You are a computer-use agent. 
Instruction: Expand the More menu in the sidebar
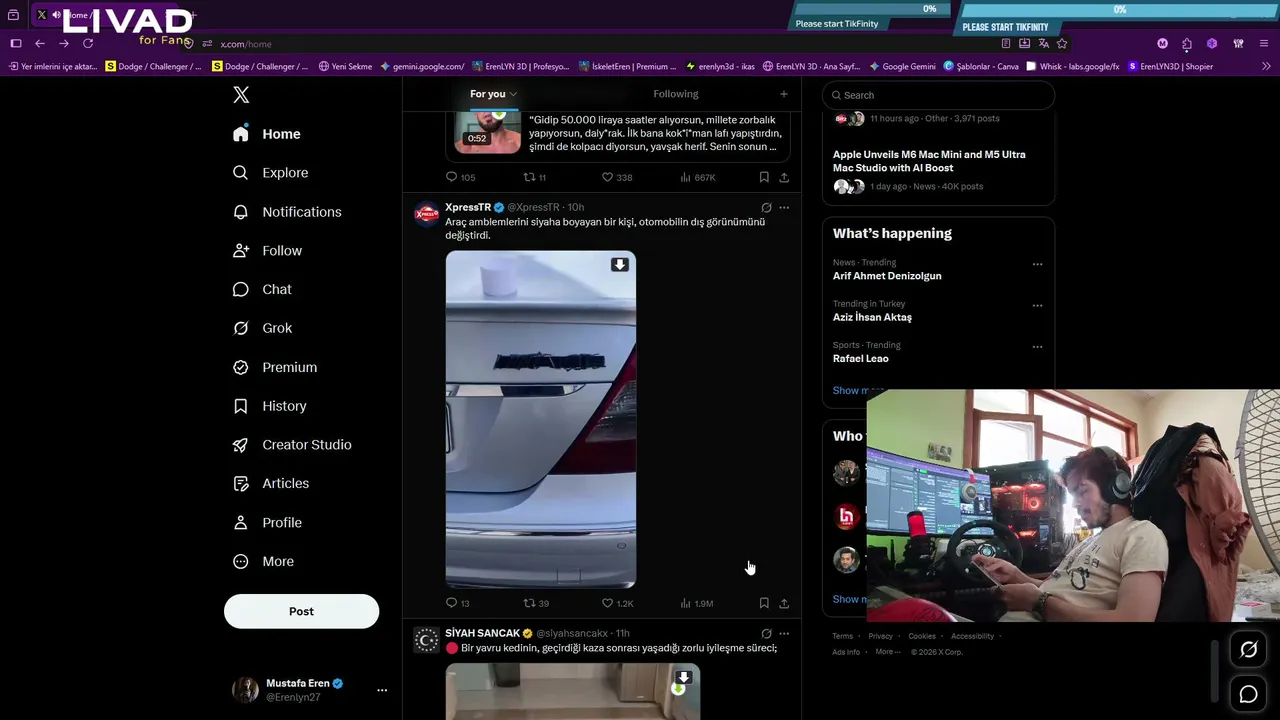(x=263, y=562)
